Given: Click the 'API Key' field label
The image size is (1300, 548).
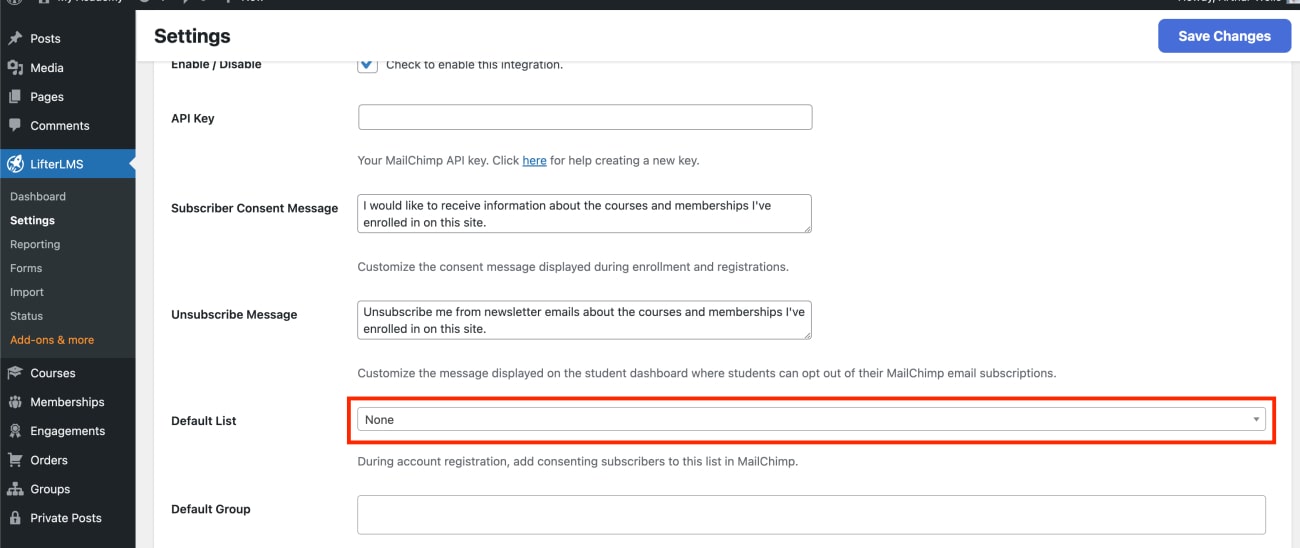Looking at the screenshot, I should [193, 119].
